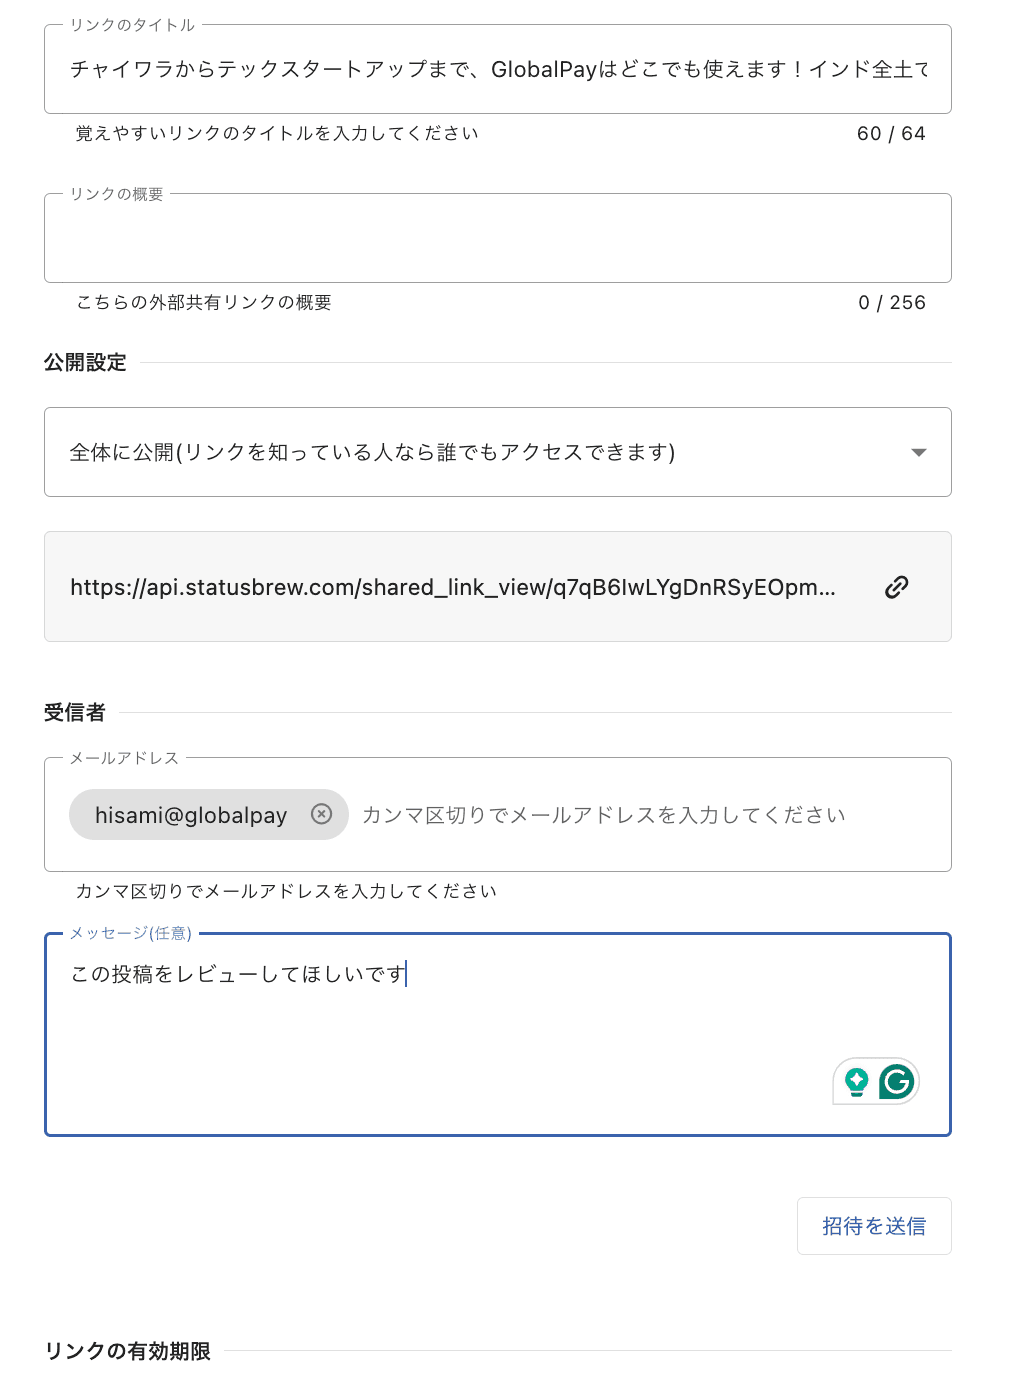Click the メールアドレス field label
The image size is (1034, 1382).
[124, 758]
